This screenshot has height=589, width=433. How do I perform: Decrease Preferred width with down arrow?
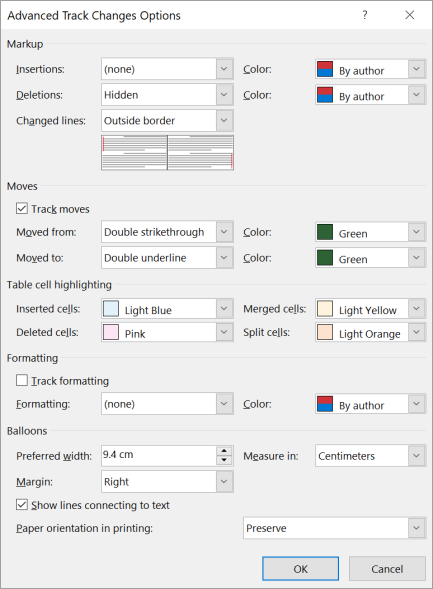click(224, 460)
